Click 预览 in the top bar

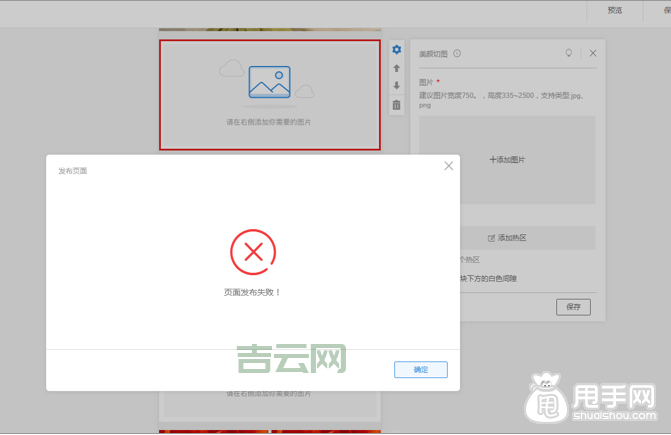tap(615, 10)
